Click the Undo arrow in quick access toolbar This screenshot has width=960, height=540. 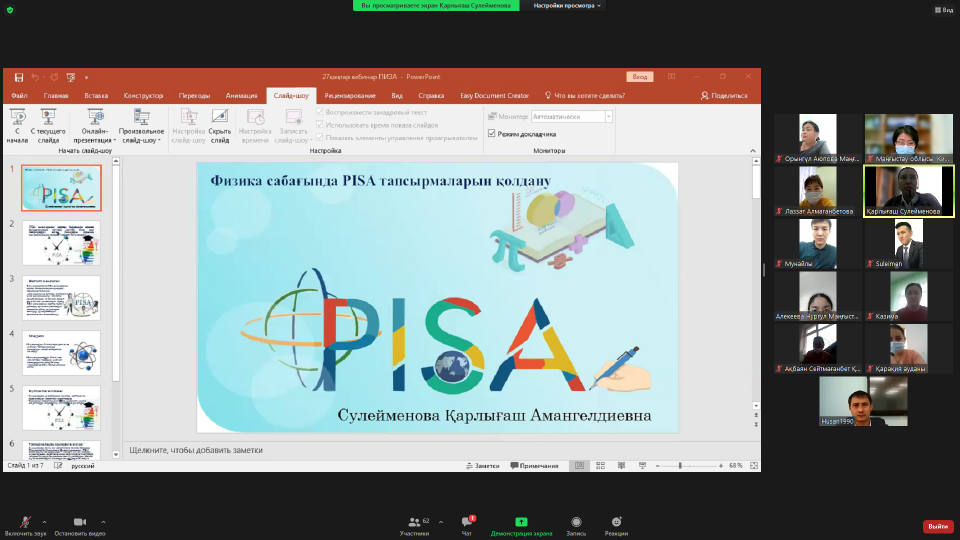tap(36, 77)
